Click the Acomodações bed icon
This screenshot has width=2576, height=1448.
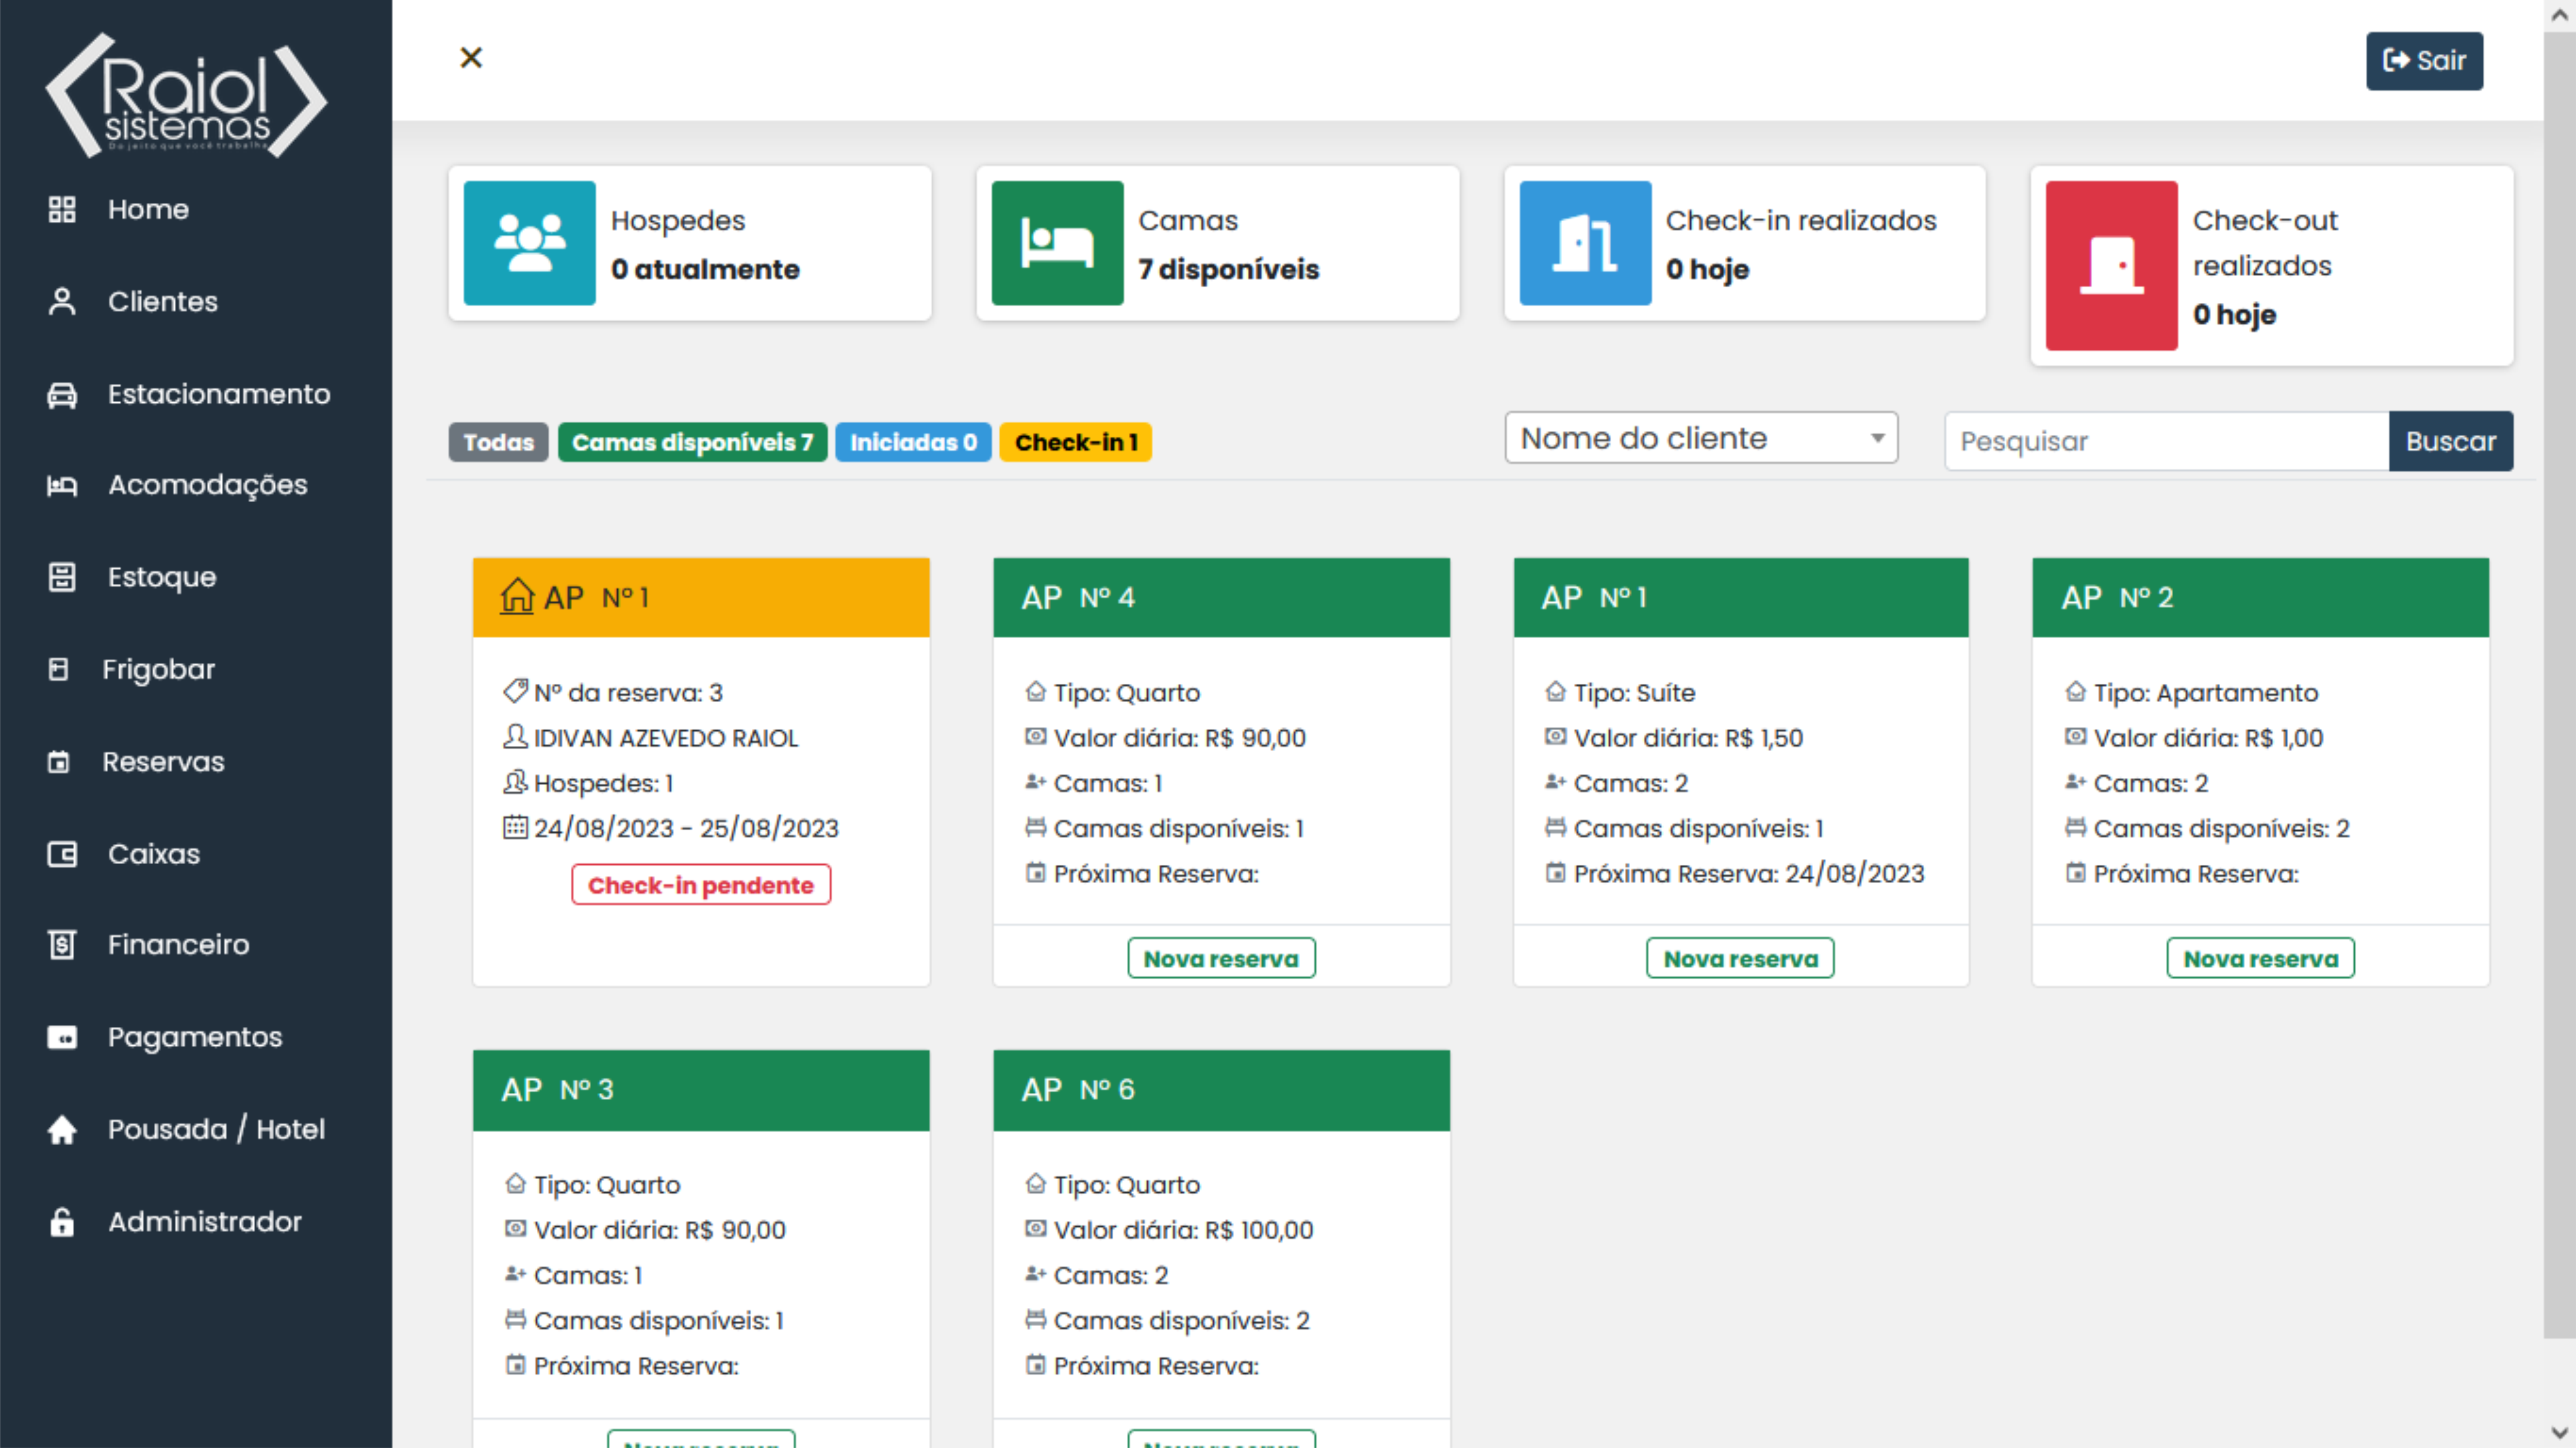click(62, 485)
